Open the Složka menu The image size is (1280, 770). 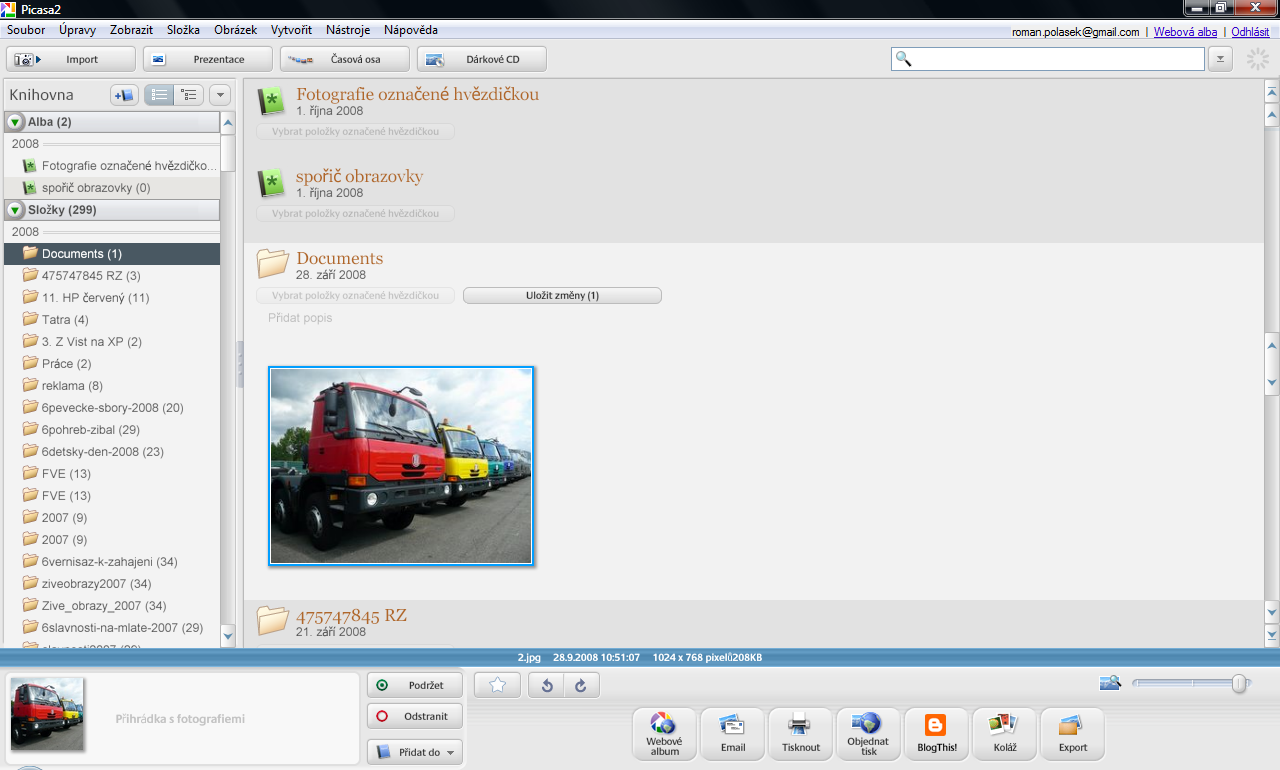click(183, 30)
